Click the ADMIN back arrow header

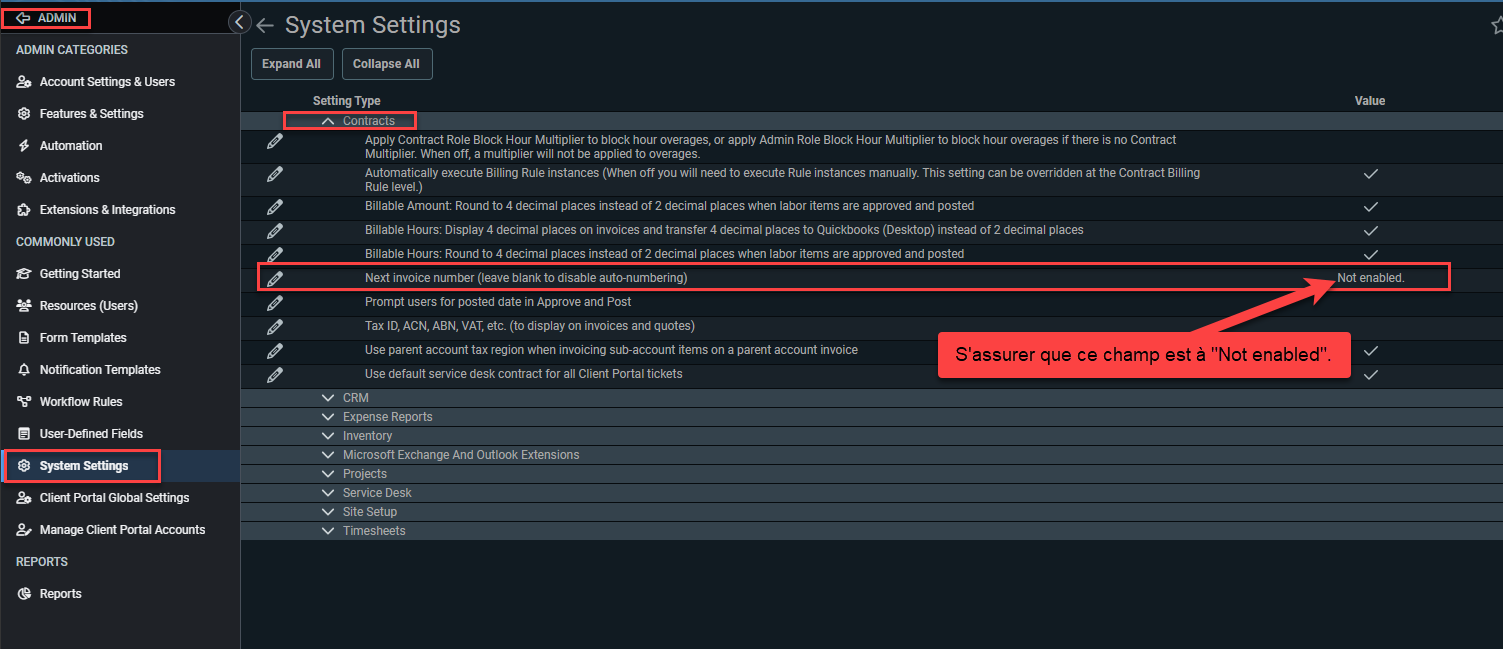tap(46, 18)
